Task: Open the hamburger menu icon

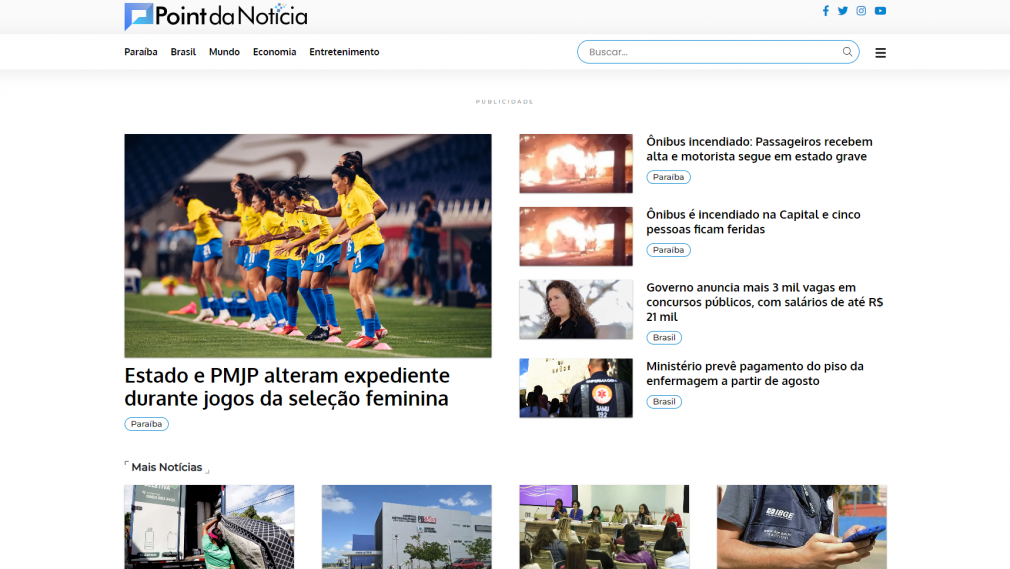Action: 880,53
